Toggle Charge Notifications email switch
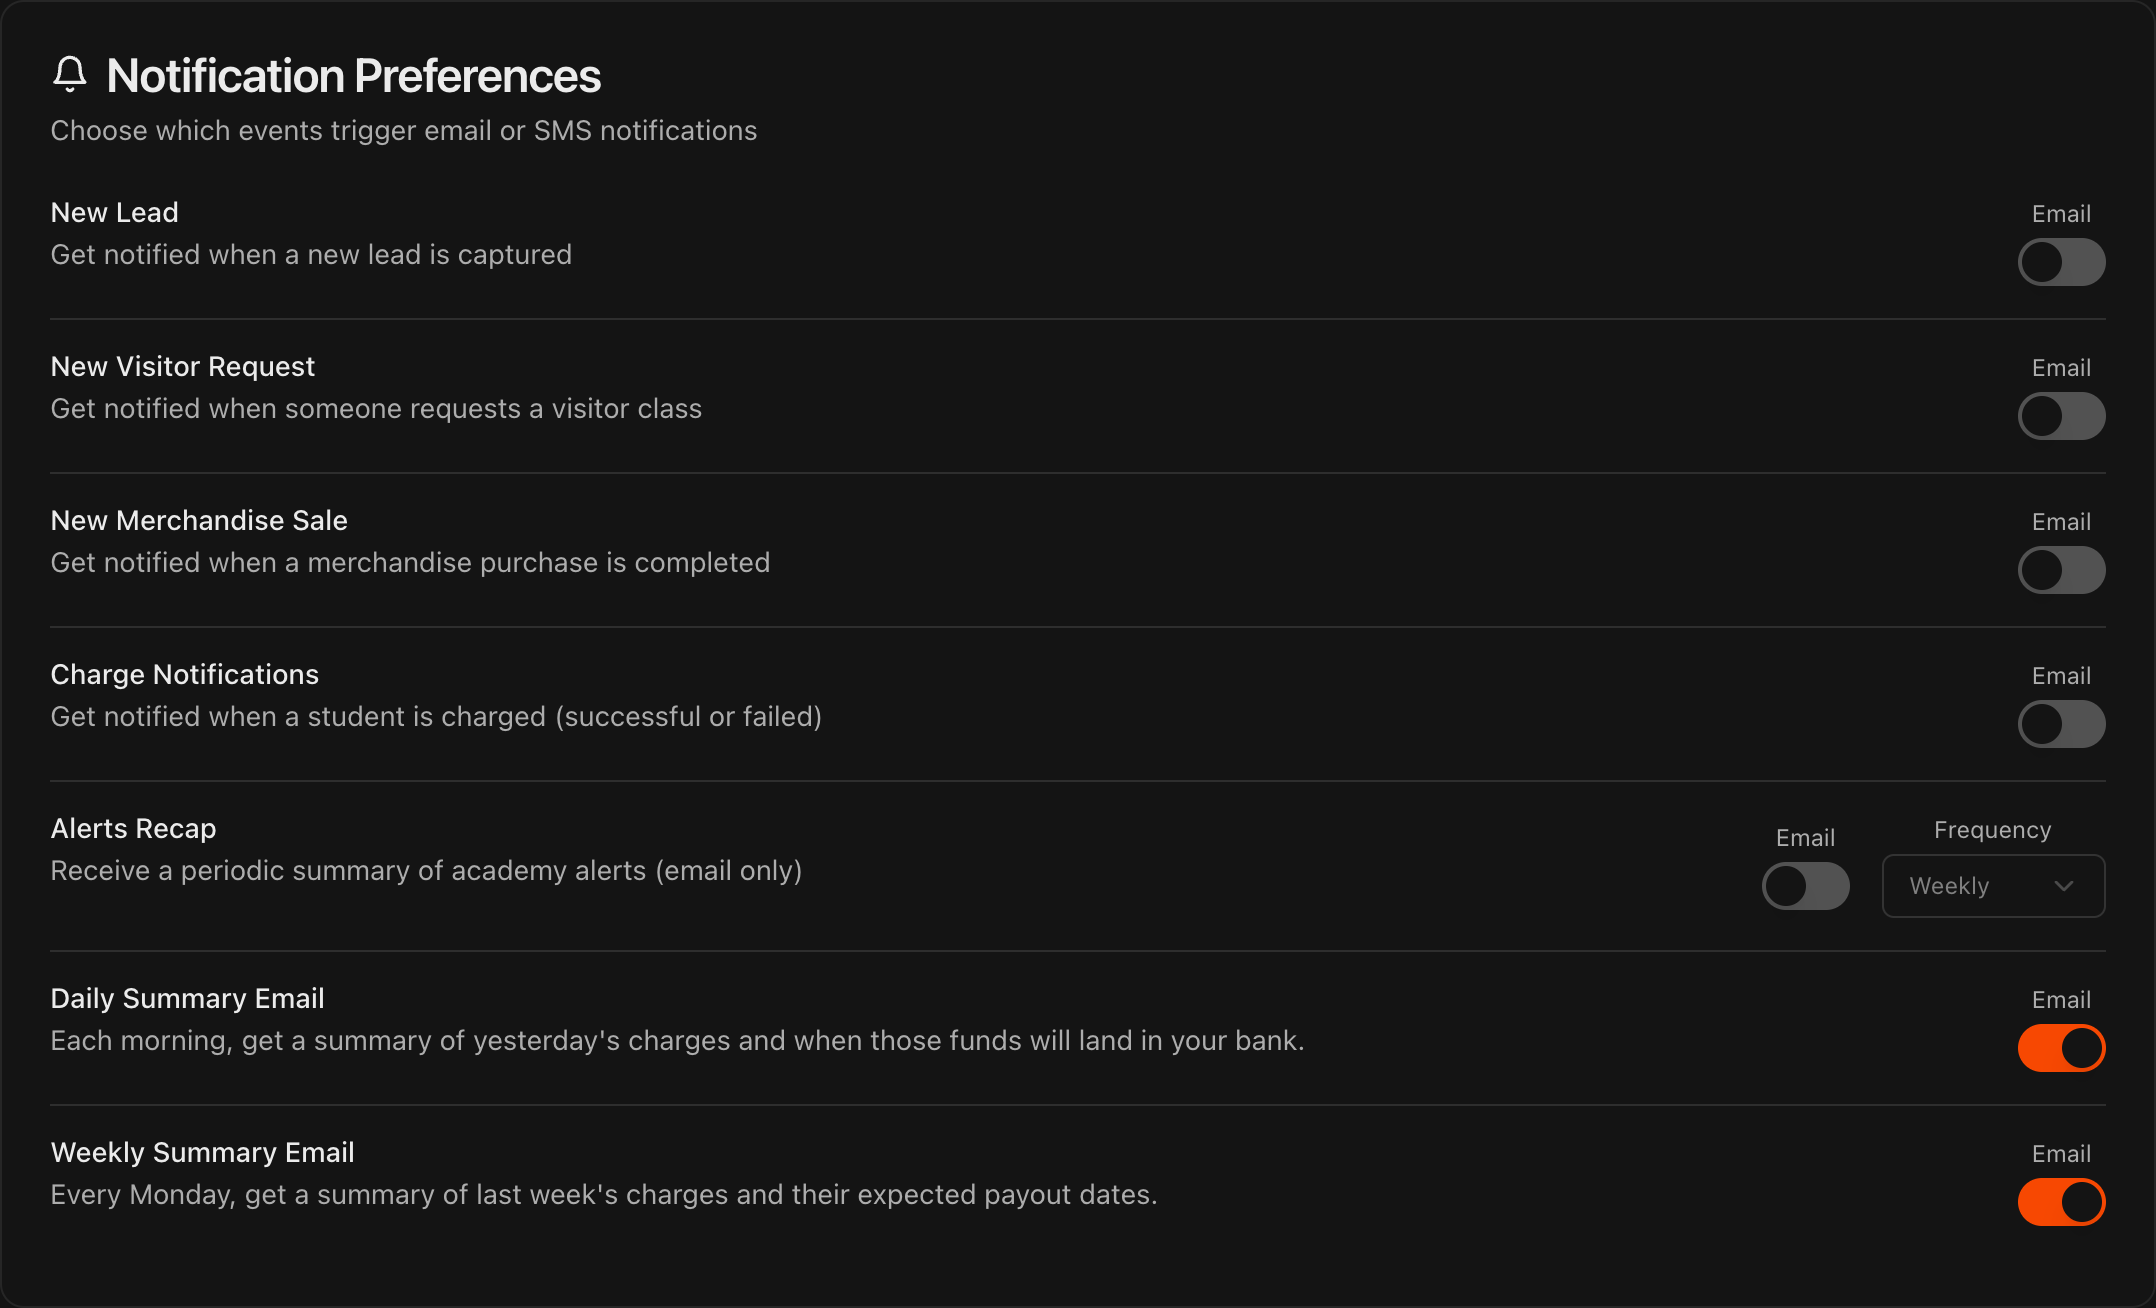The height and width of the screenshot is (1308, 2156). pyautogui.click(x=2061, y=724)
